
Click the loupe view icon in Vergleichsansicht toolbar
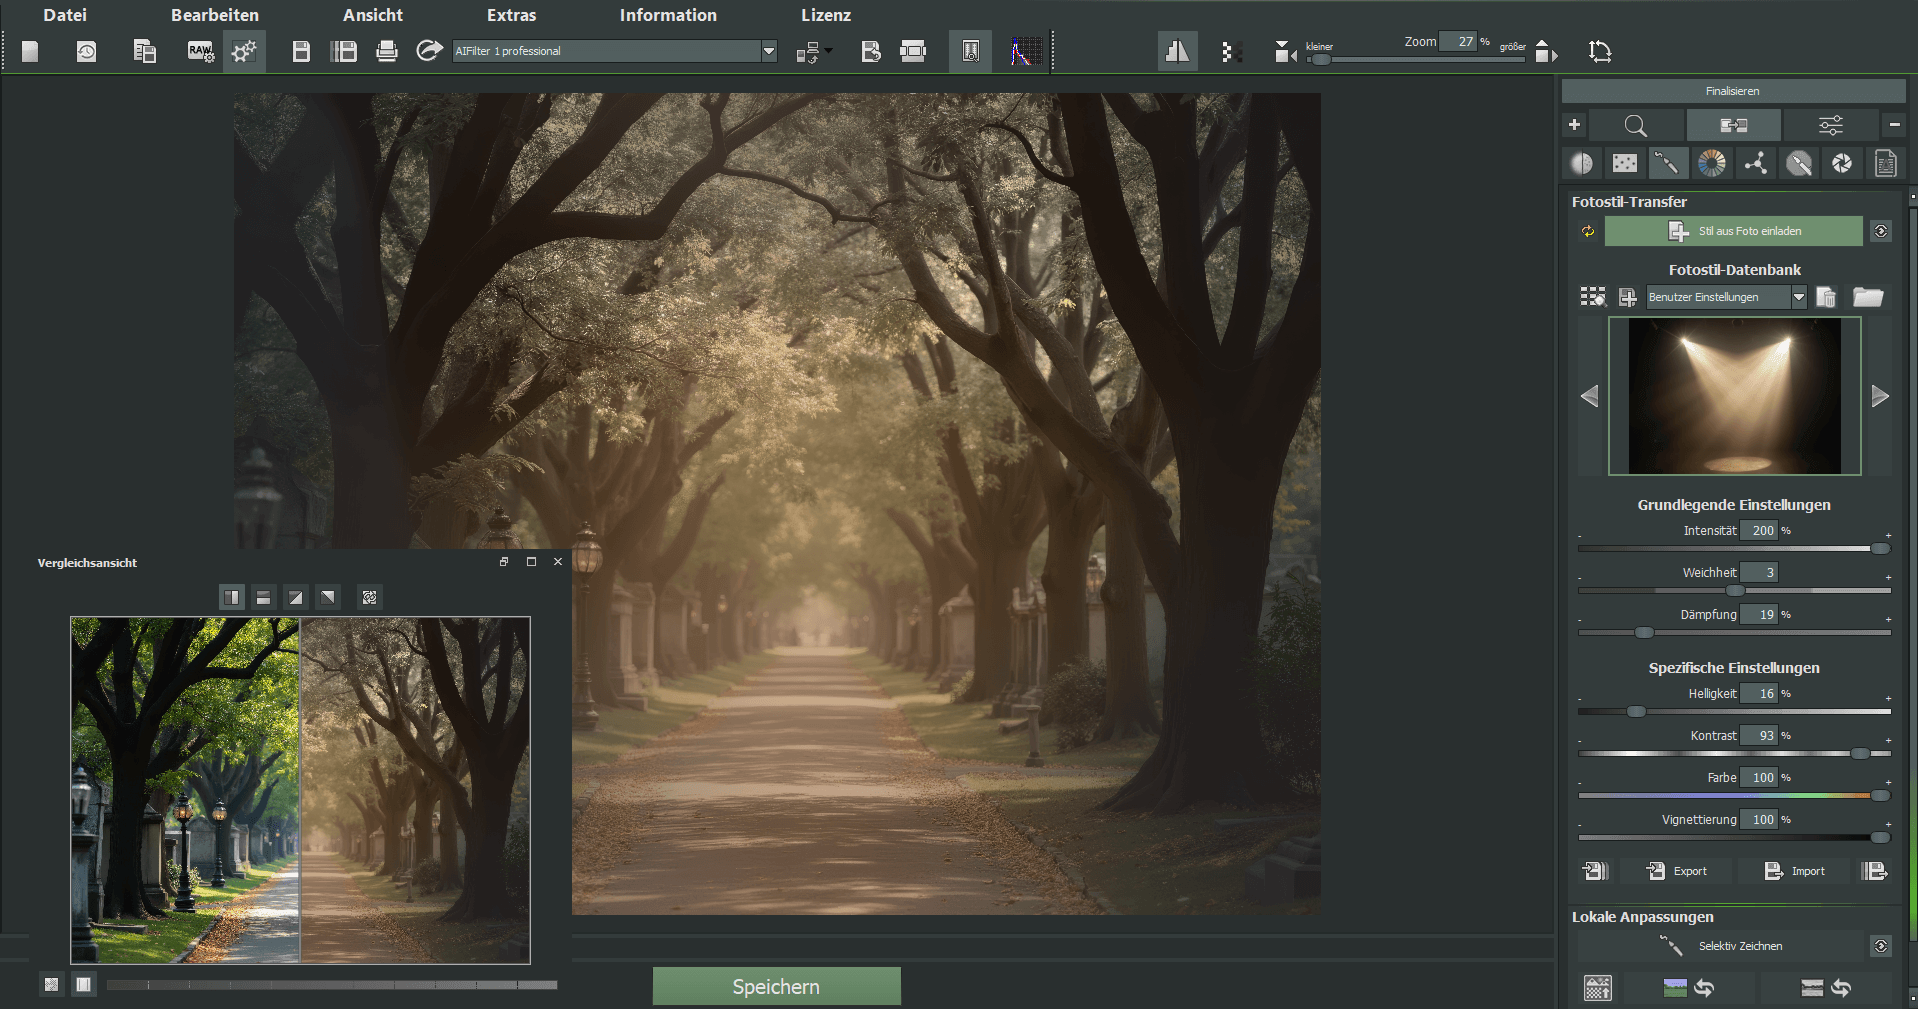(370, 597)
